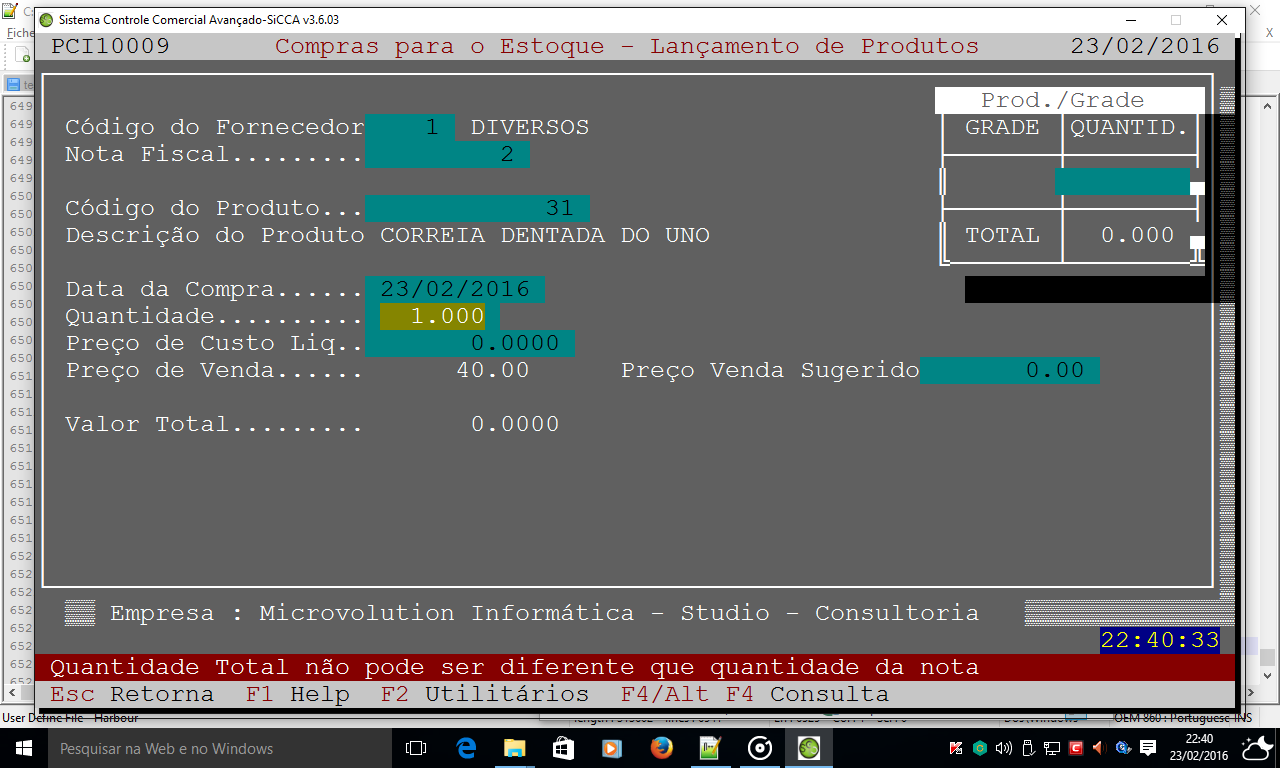The image size is (1280, 768).
Task: Click the red Quantidade Total error message
Action: pyautogui.click(x=514, y=668)
